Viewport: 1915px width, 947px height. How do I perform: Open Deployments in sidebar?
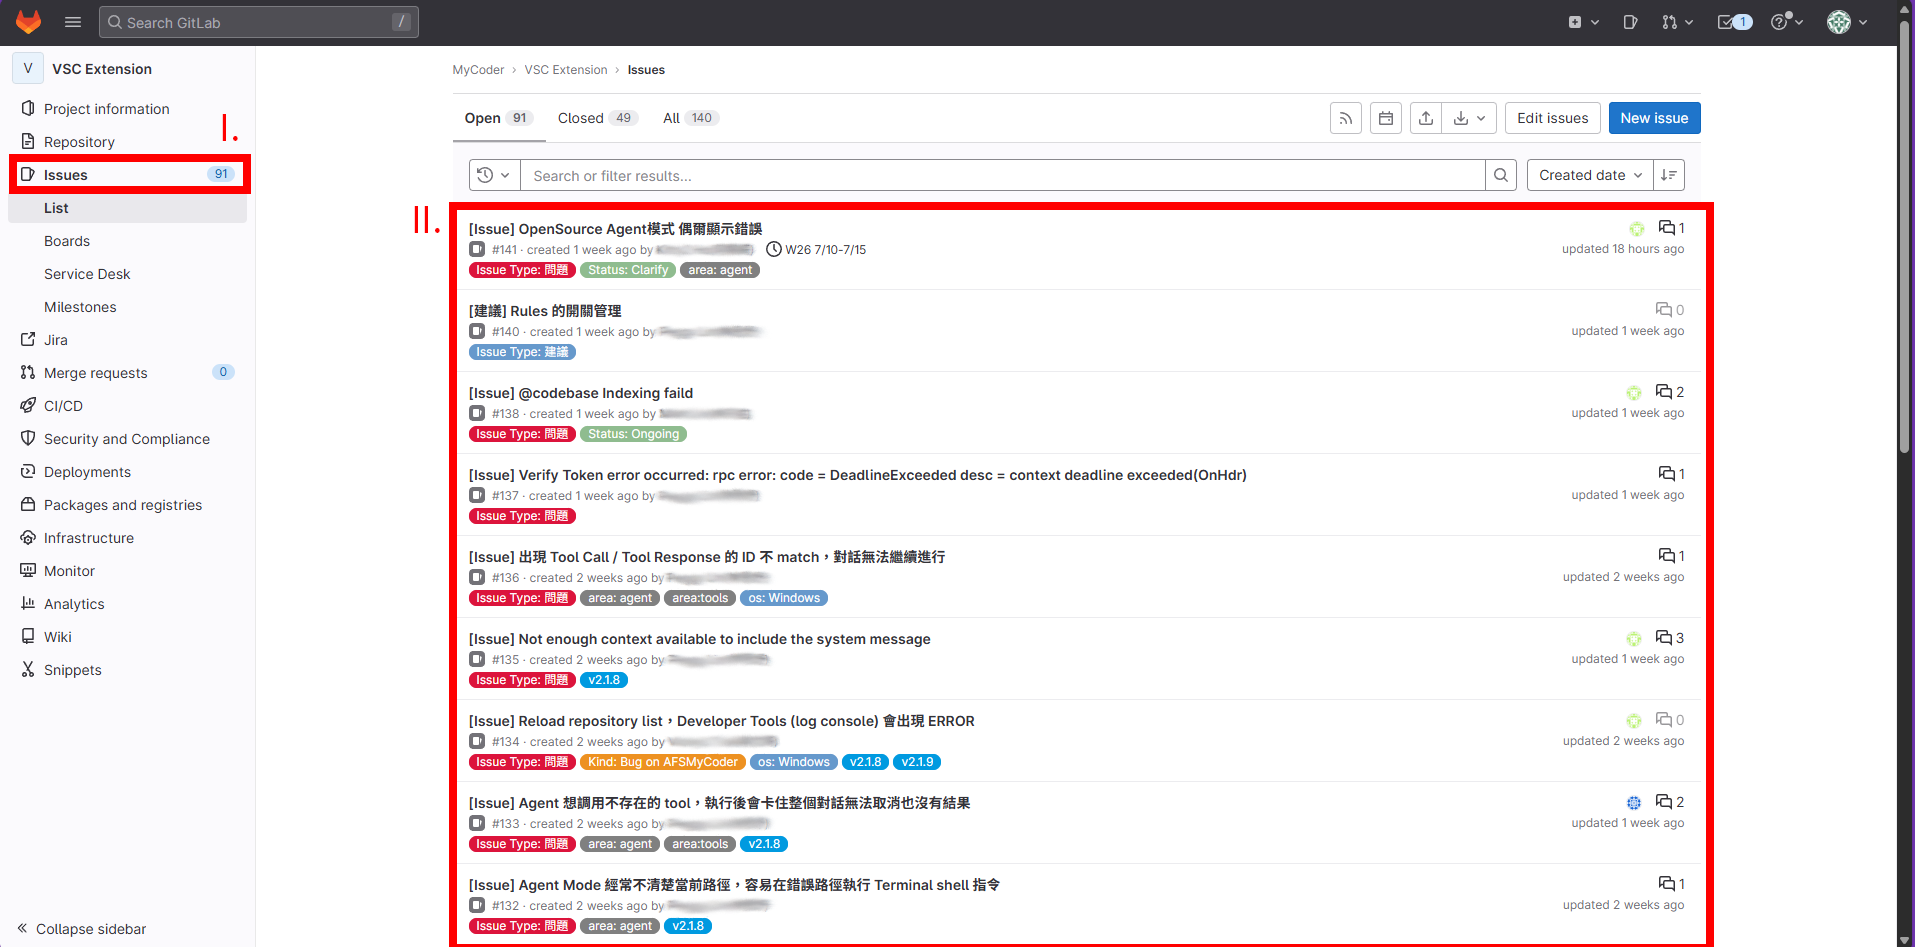coord(127,472)
